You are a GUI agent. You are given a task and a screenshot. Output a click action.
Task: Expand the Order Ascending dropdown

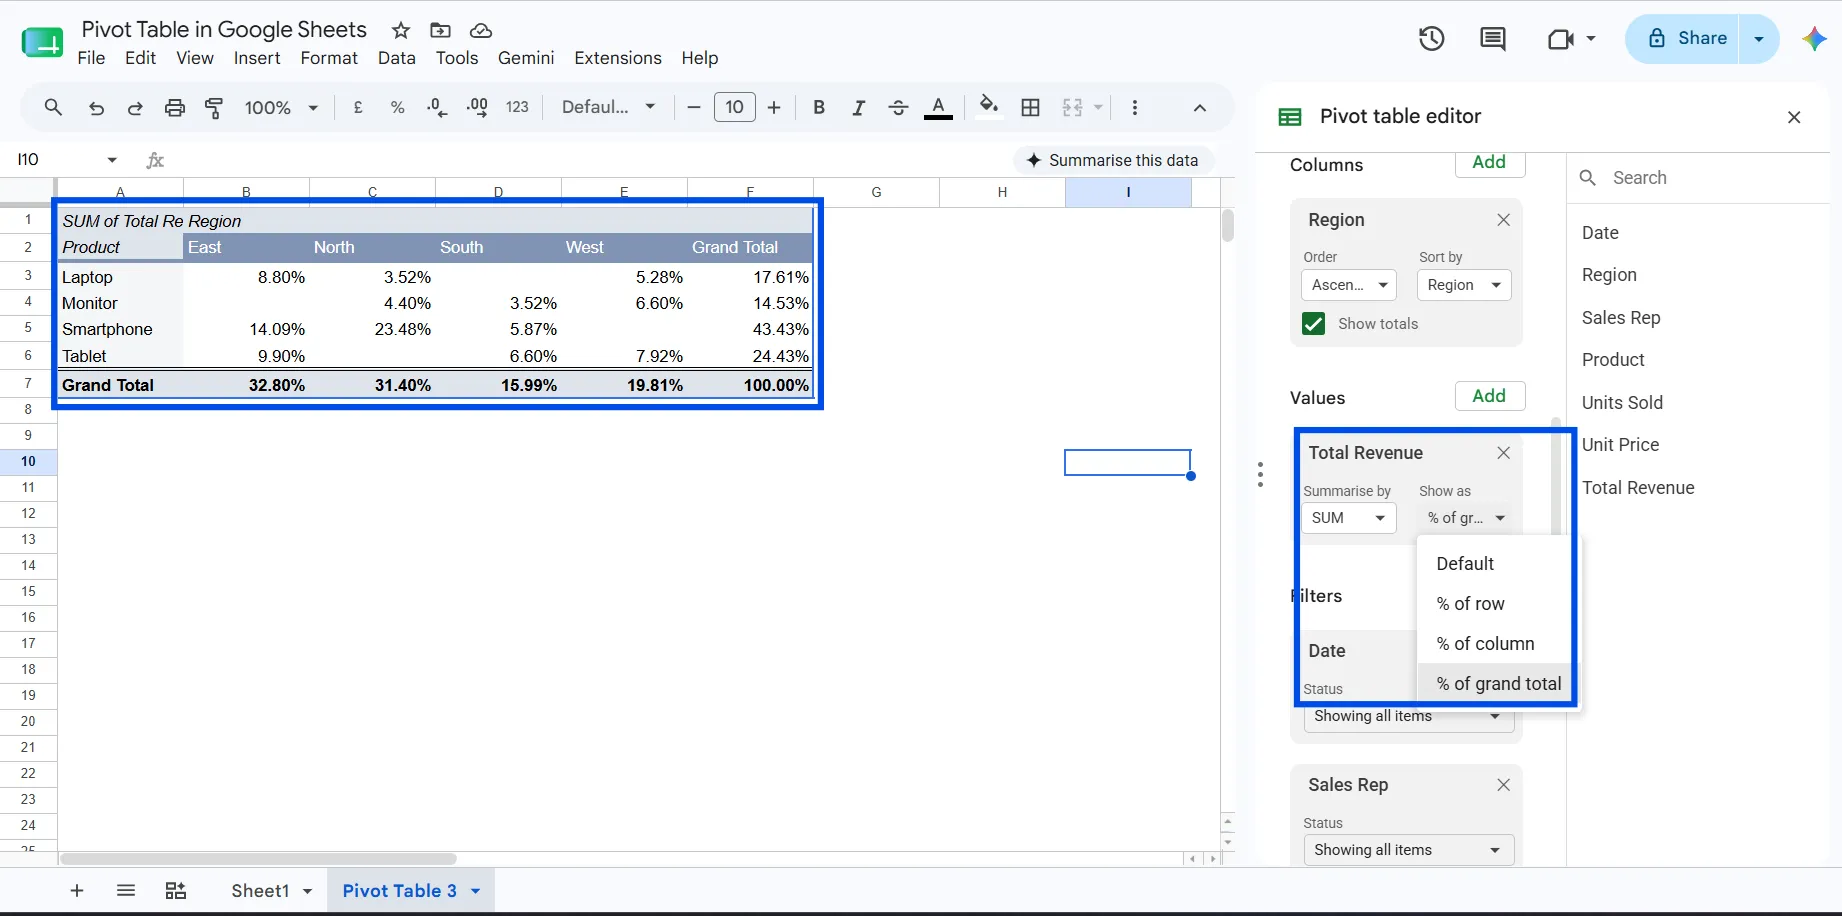pyautogui.click(x=1349, y=285)
